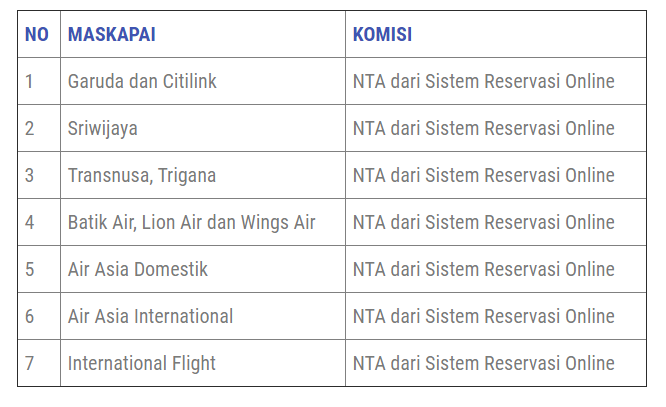Click the MASKAPAI column header
This screenshot has height=407, width=666.
111,35
